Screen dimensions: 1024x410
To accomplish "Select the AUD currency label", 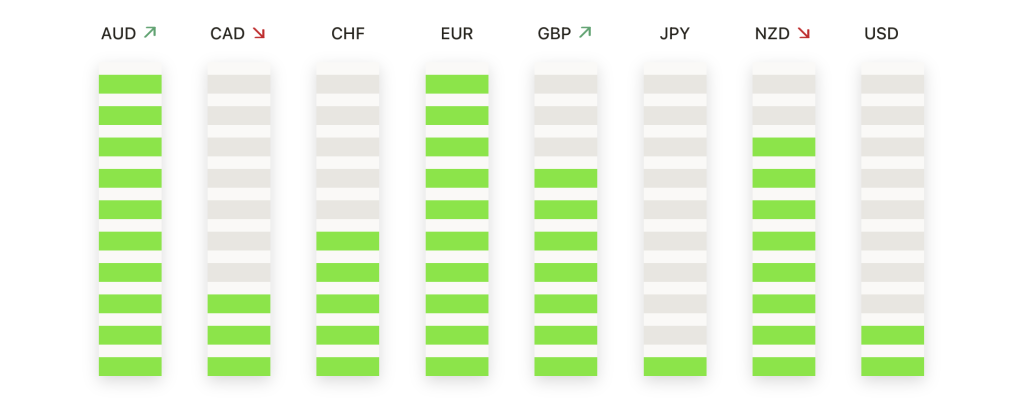I will point(119,34).
